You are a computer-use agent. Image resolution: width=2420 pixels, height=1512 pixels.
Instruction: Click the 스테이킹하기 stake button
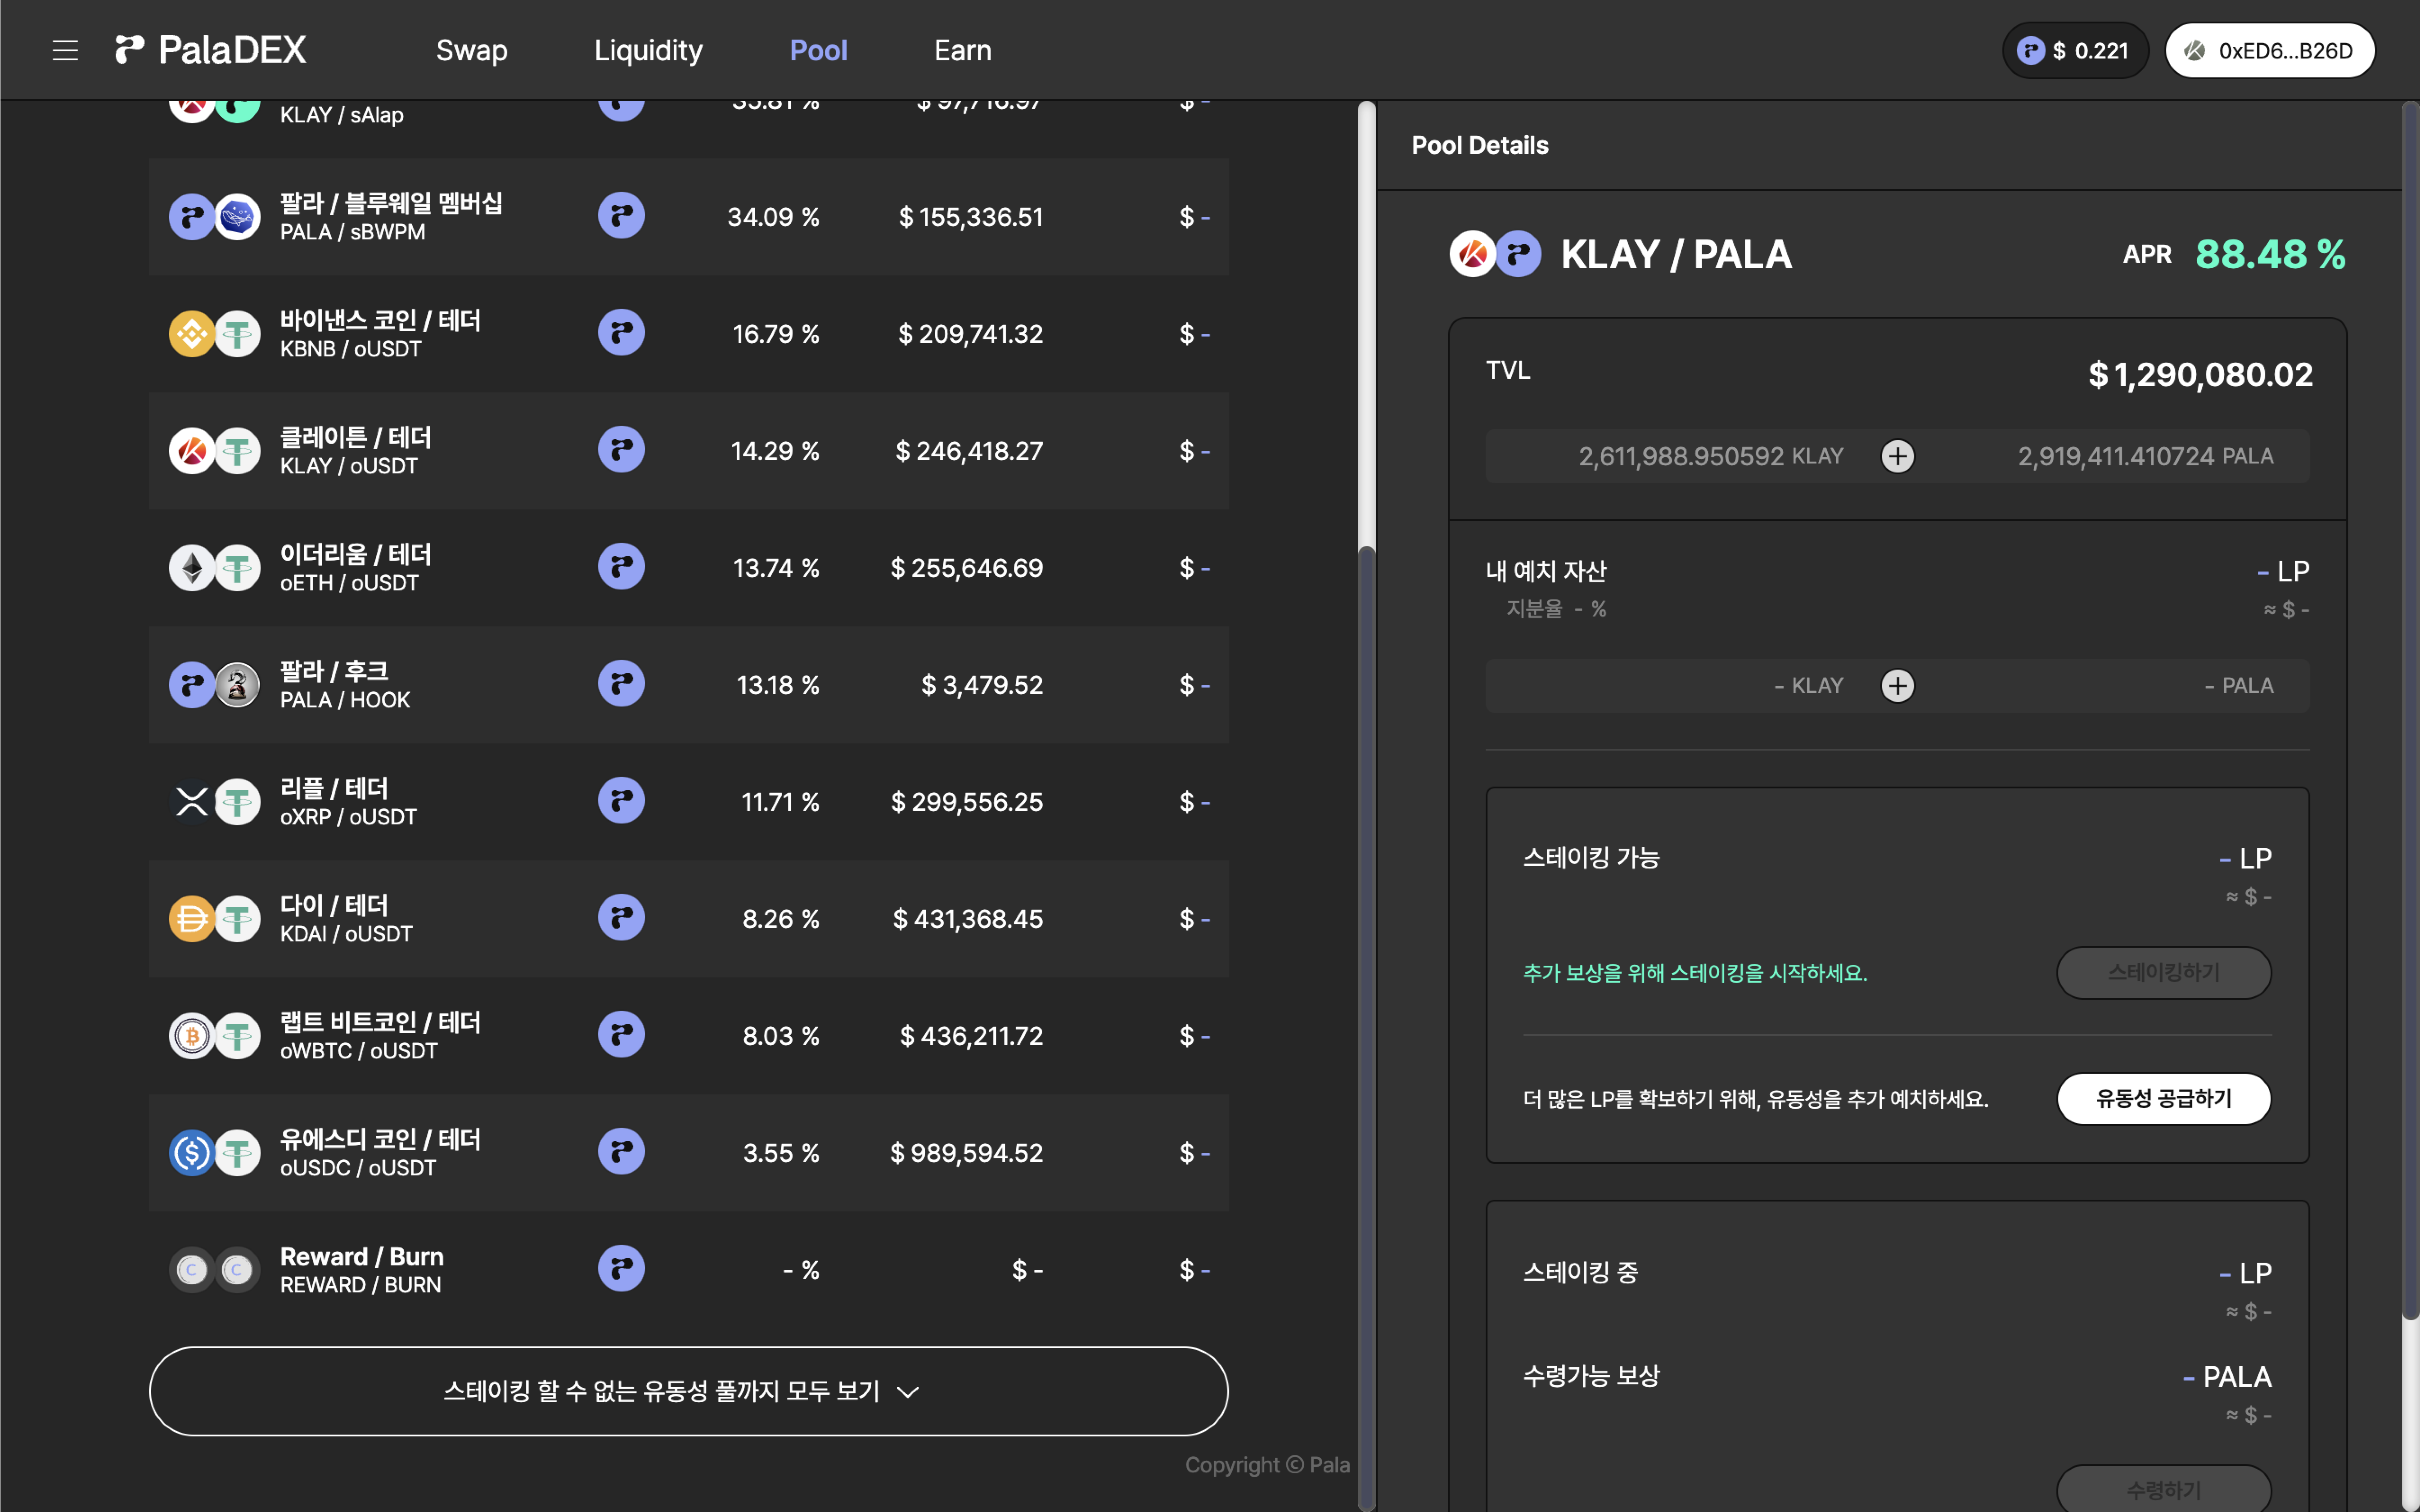2164,972
